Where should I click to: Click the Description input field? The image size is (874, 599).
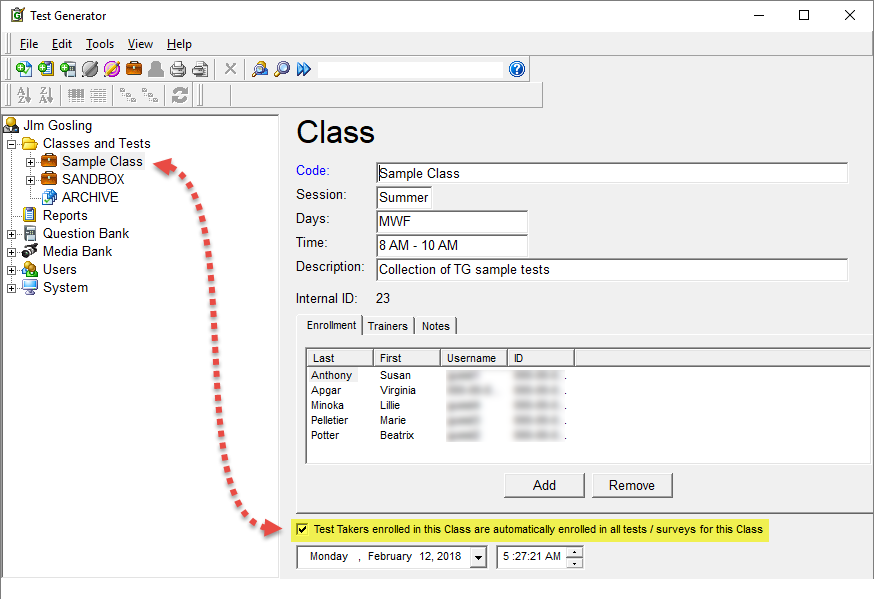pos(612,270)
